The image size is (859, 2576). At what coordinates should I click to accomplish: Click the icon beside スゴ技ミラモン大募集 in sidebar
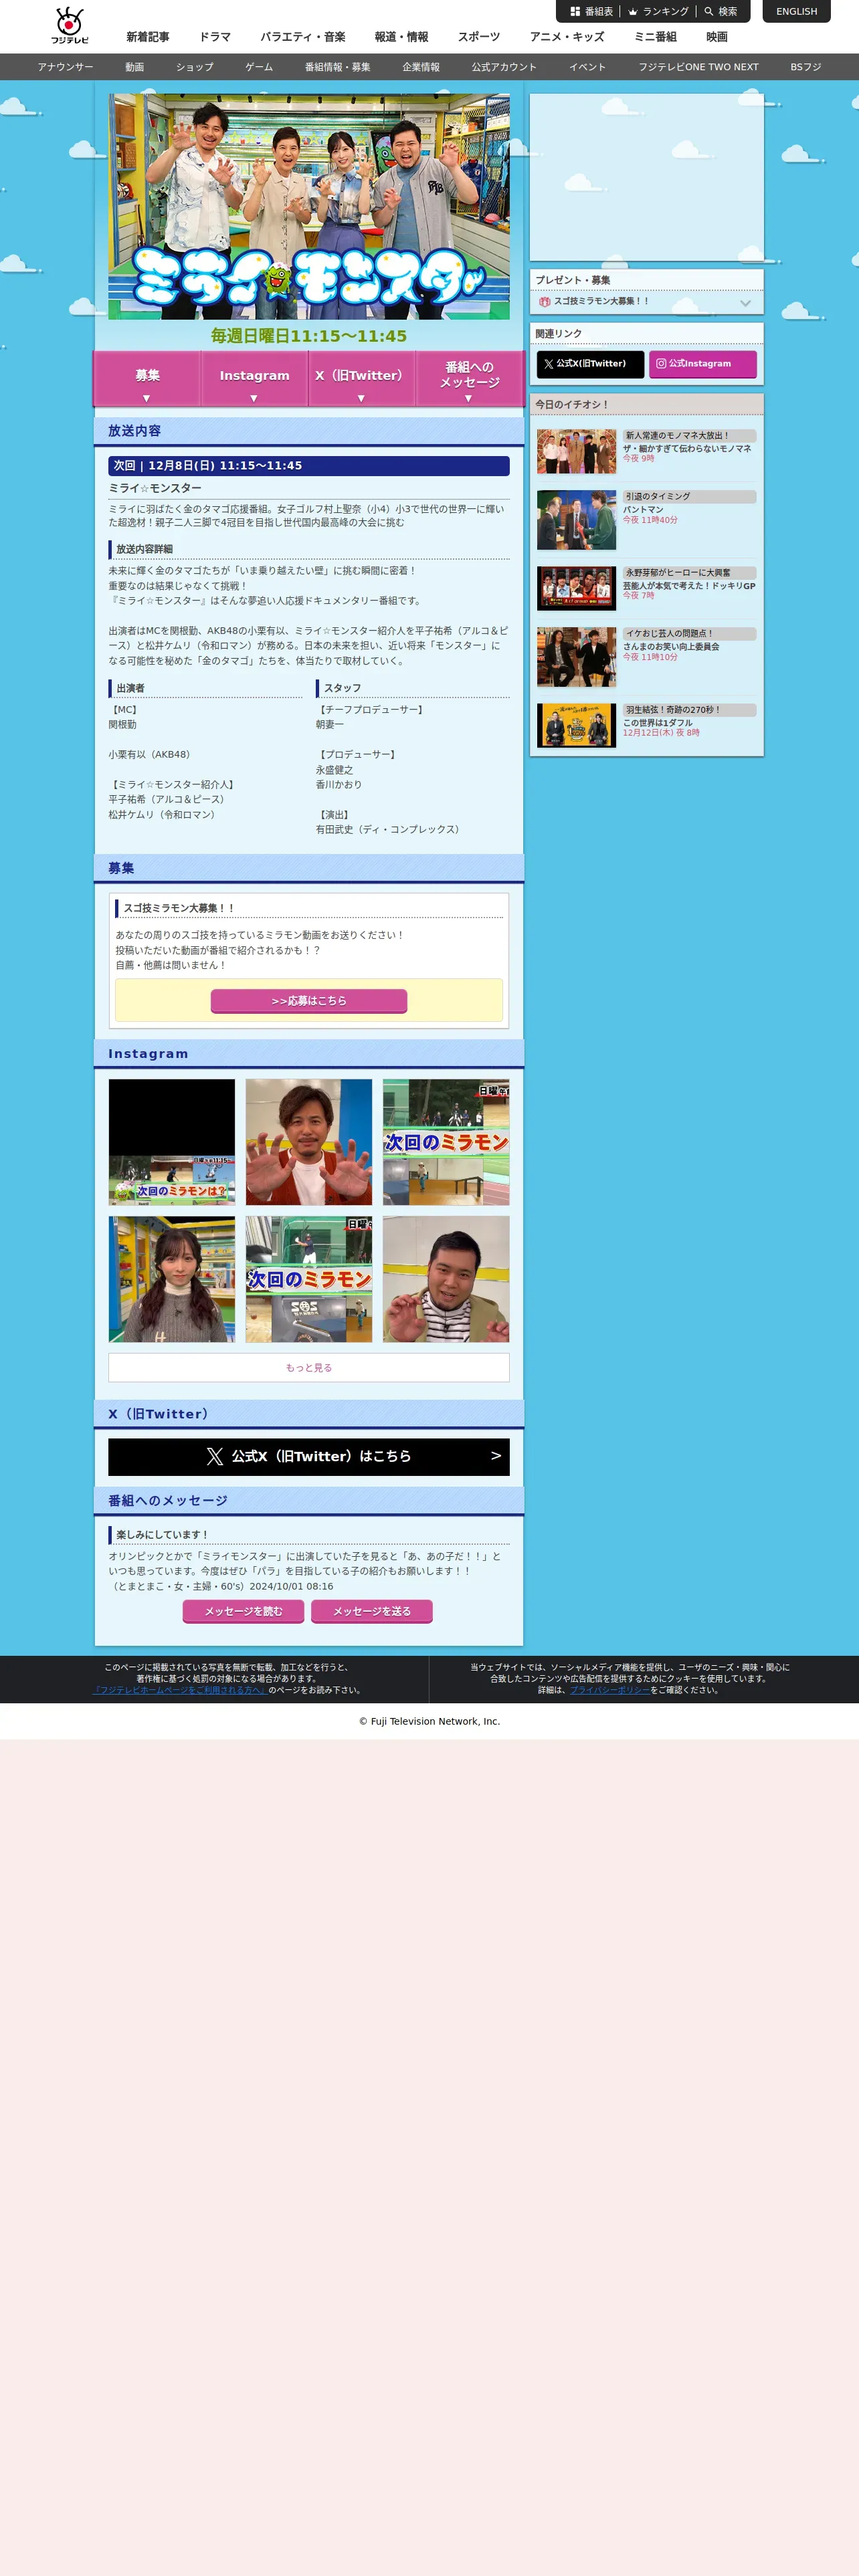(x=544, y=301)
